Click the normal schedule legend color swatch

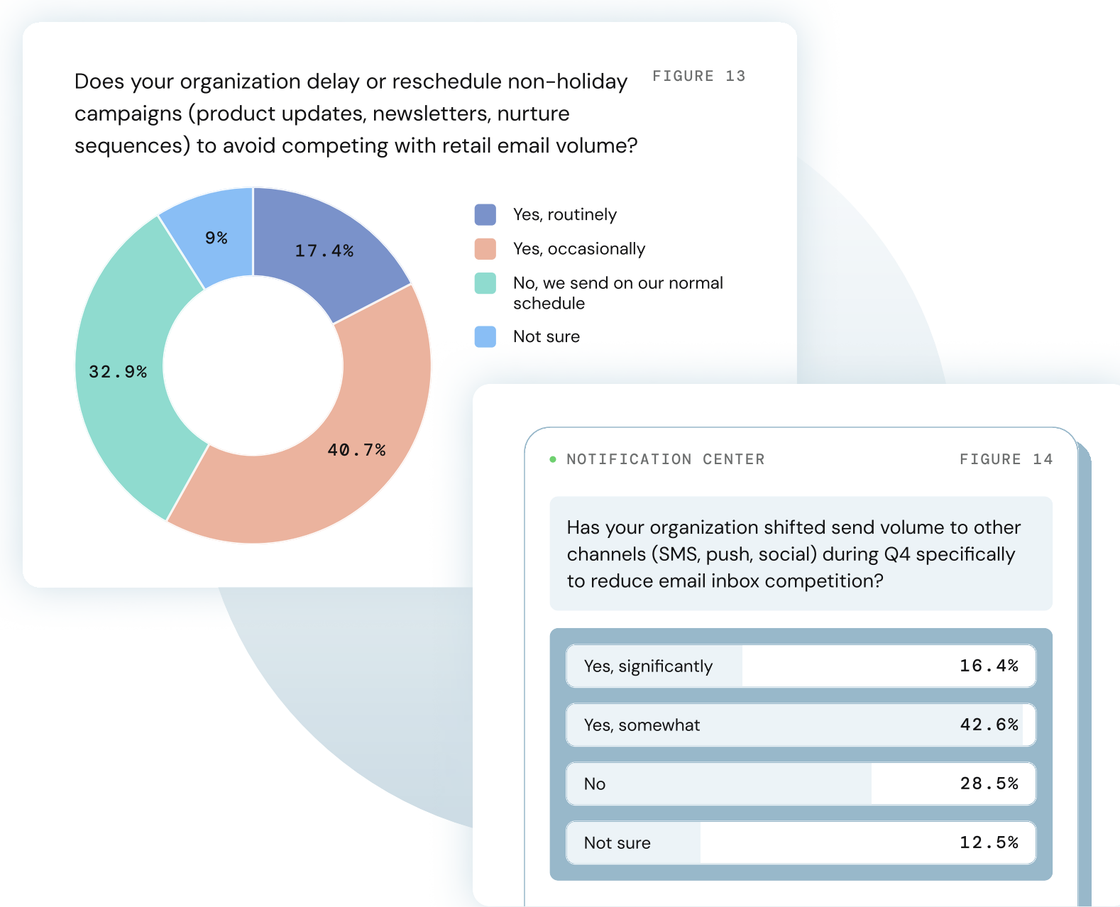[x=485, y=283]
